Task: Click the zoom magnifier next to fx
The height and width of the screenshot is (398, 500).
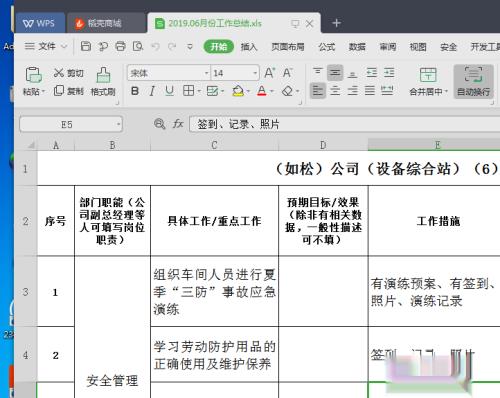Action: click(160, 124)
